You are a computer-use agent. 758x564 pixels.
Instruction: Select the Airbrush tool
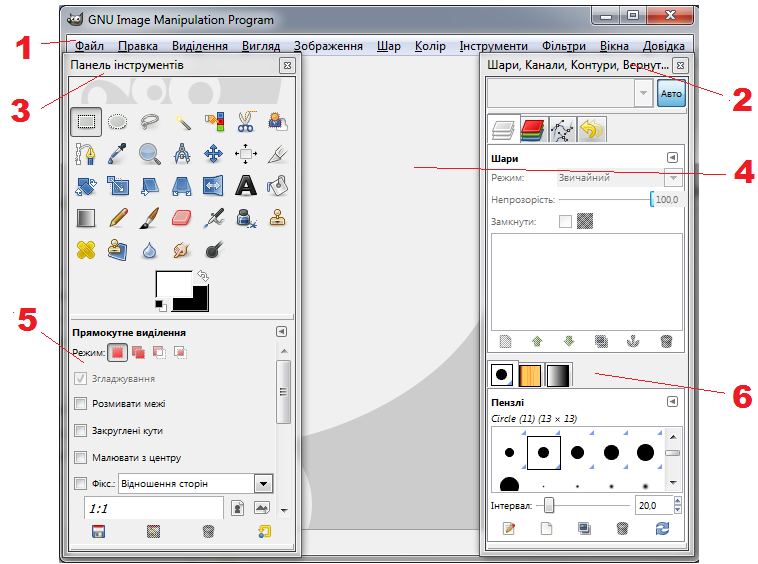(214, 218)
